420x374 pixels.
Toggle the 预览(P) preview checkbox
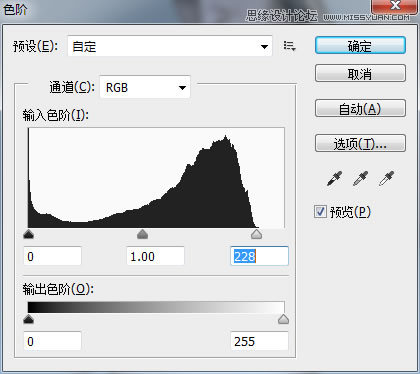click(320, 211)
